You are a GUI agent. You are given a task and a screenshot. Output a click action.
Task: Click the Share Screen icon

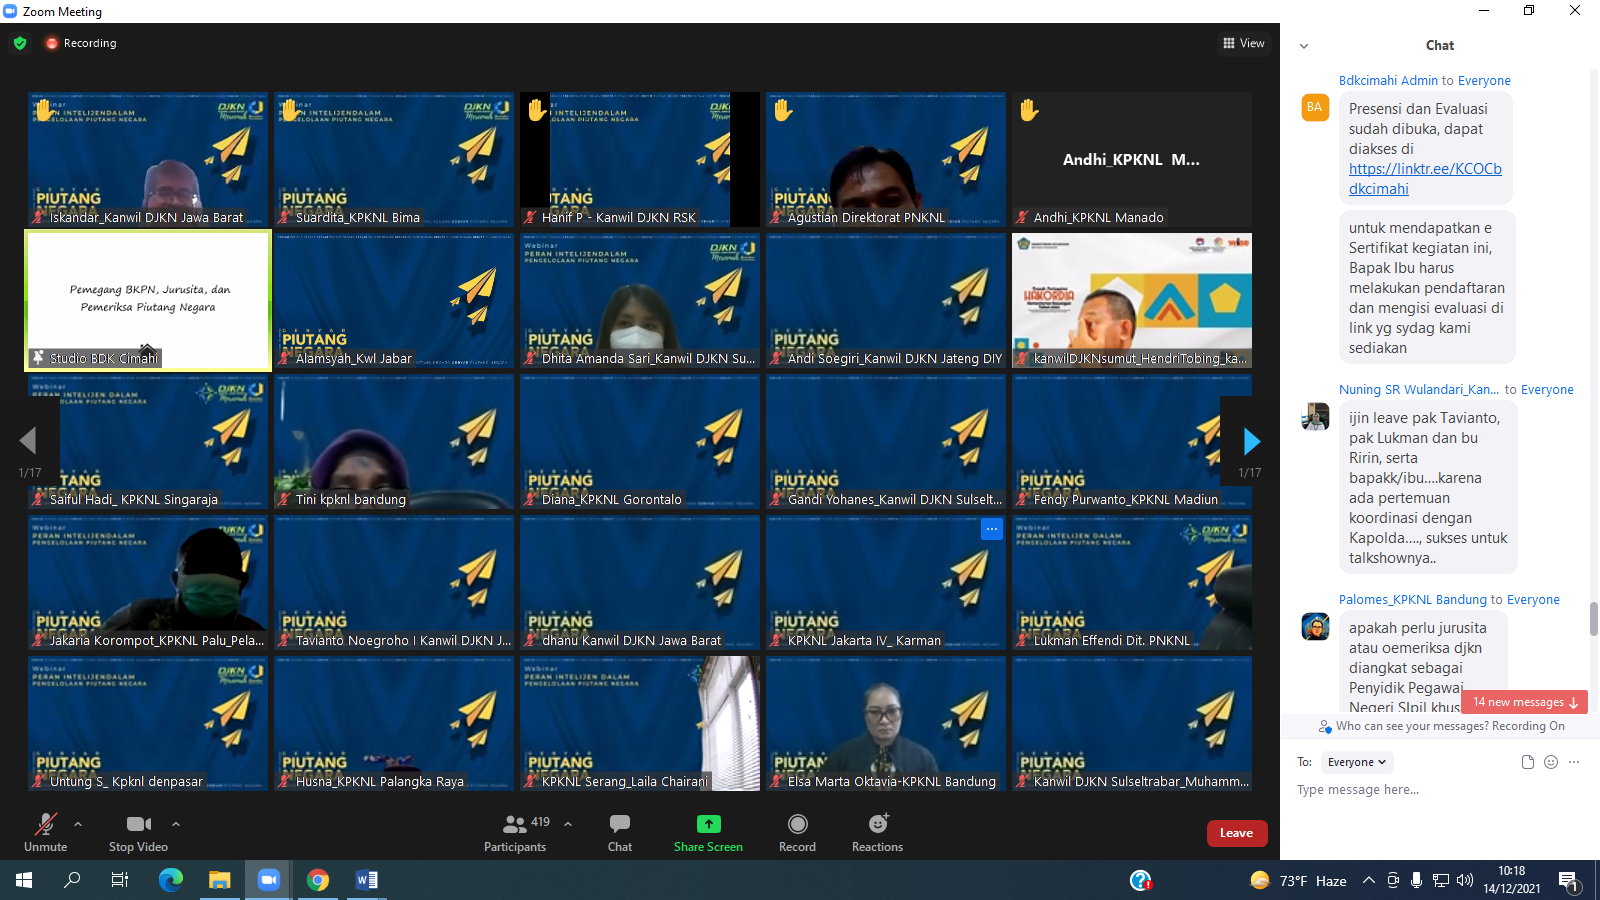point(708,824)
